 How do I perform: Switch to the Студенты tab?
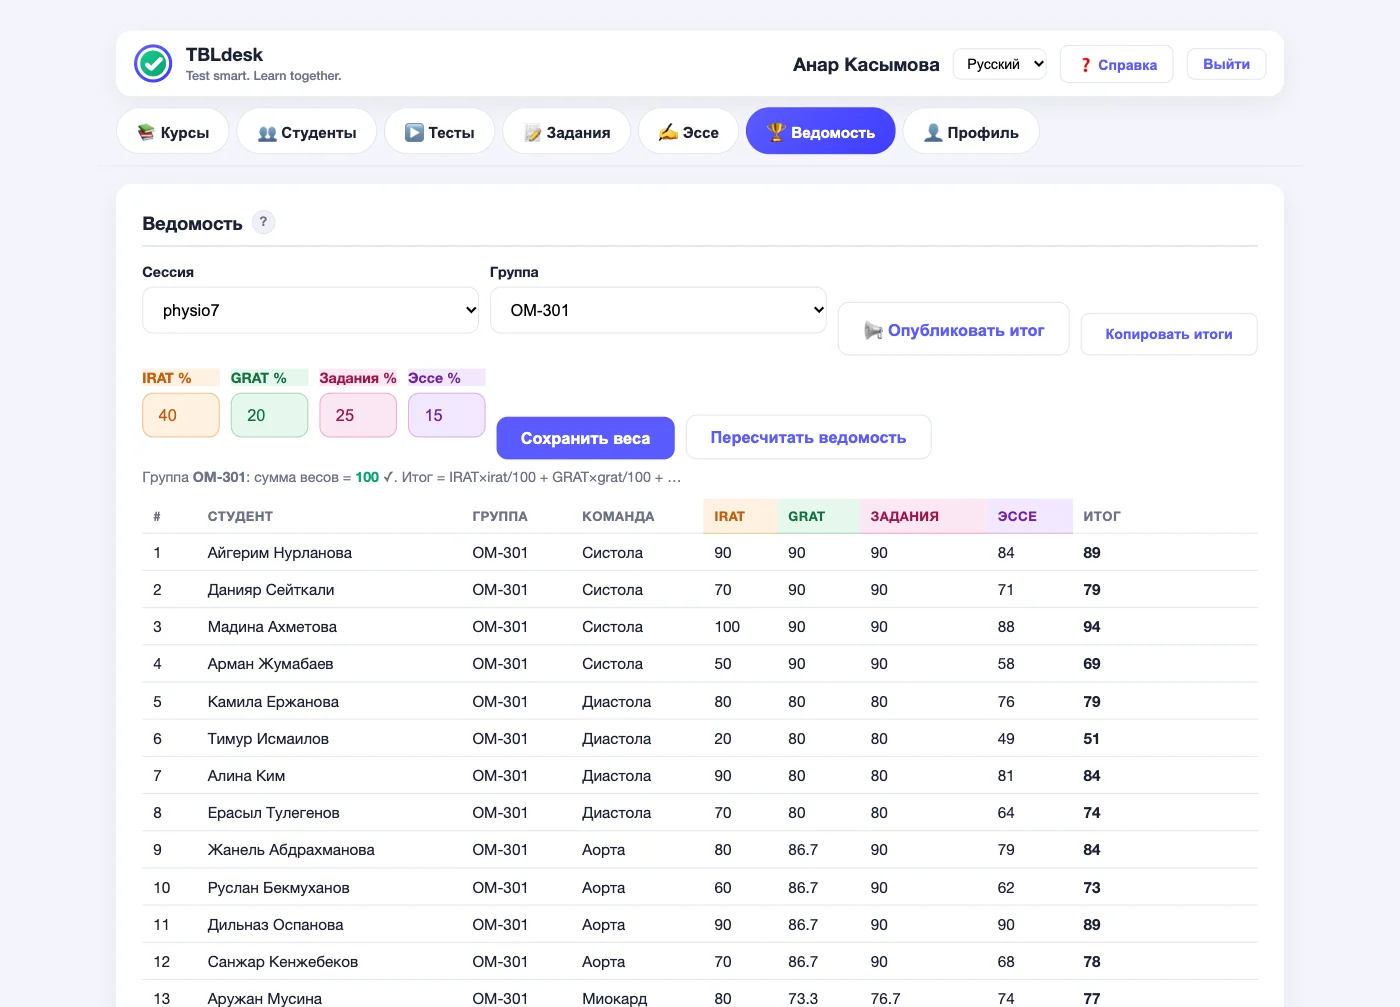click(x=307, y=132)
